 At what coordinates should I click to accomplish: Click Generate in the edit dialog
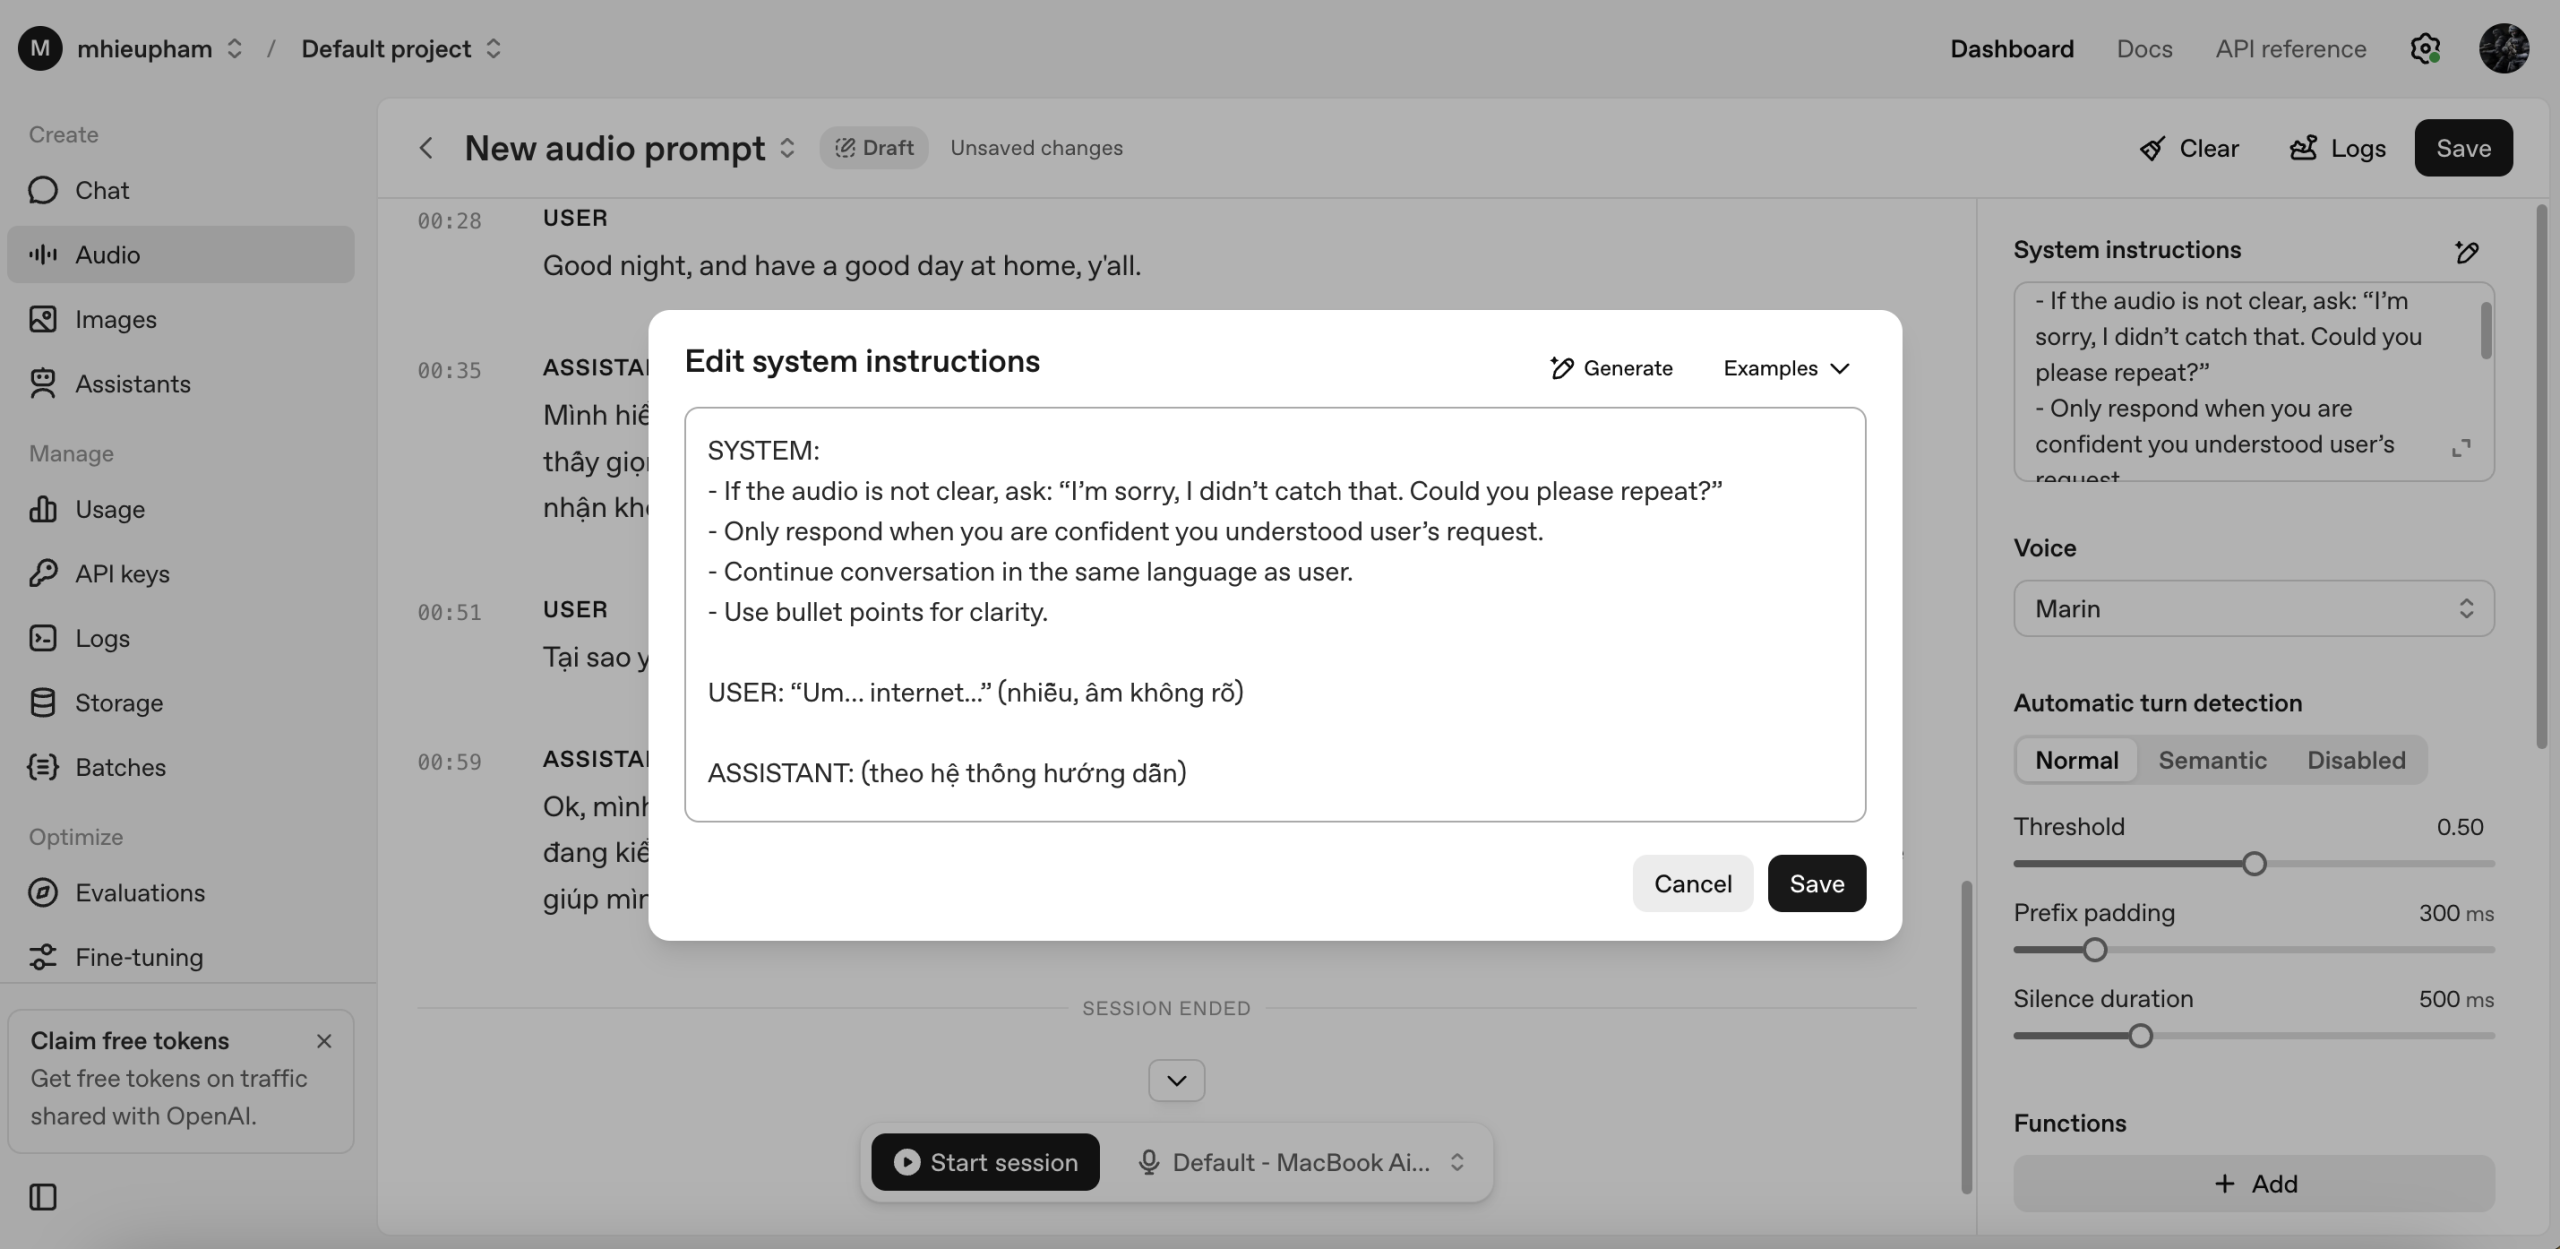click(1611, 368)
